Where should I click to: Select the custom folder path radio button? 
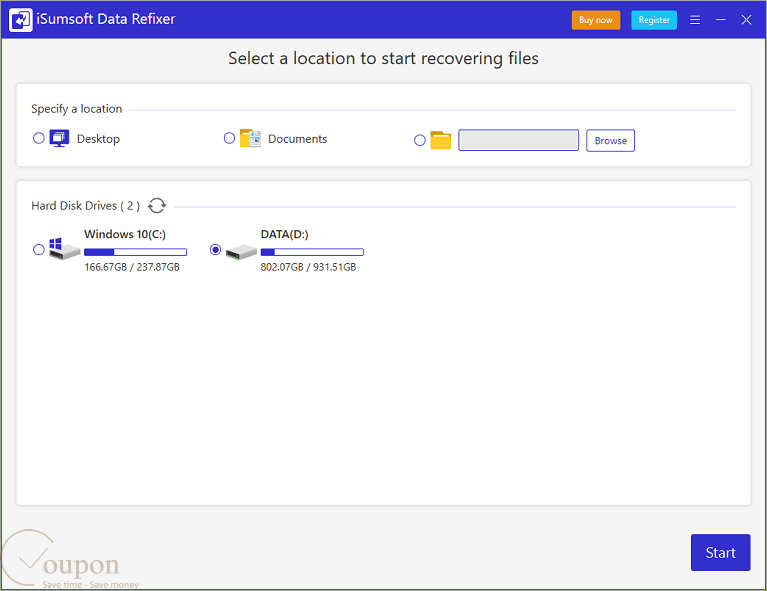pyautogui.click(x=419, y=141)
